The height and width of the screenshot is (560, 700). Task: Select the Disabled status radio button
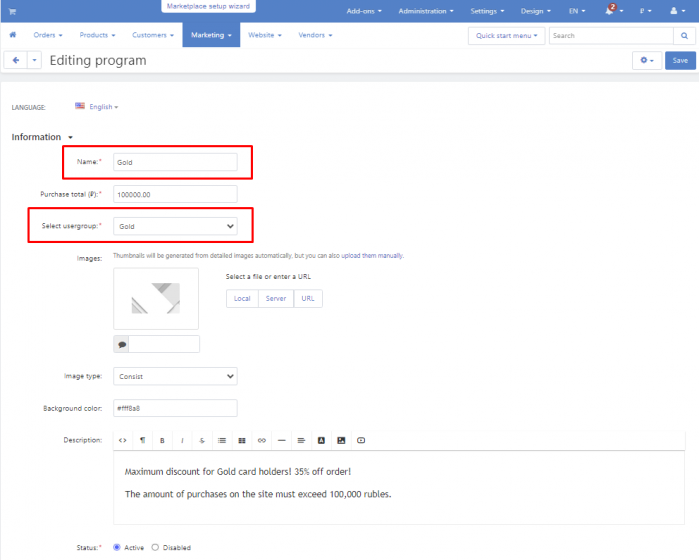155,547
